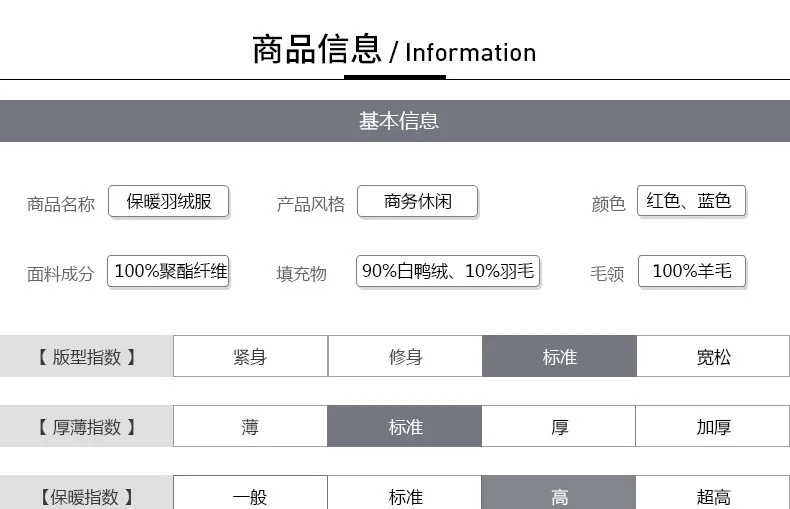Choose highlighted 标准 in 版型指数 row
The width and height of the screenshot is (790, 509).
tap(559, 356)
